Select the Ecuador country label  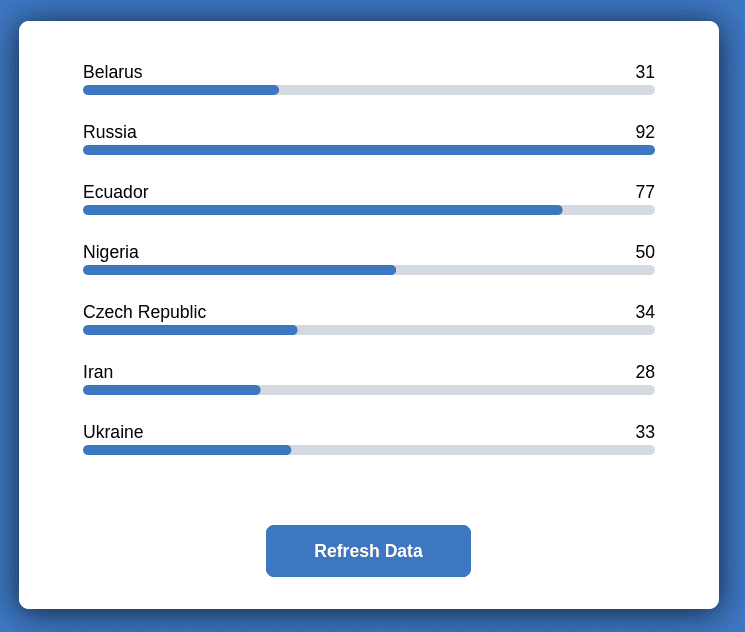115,192
